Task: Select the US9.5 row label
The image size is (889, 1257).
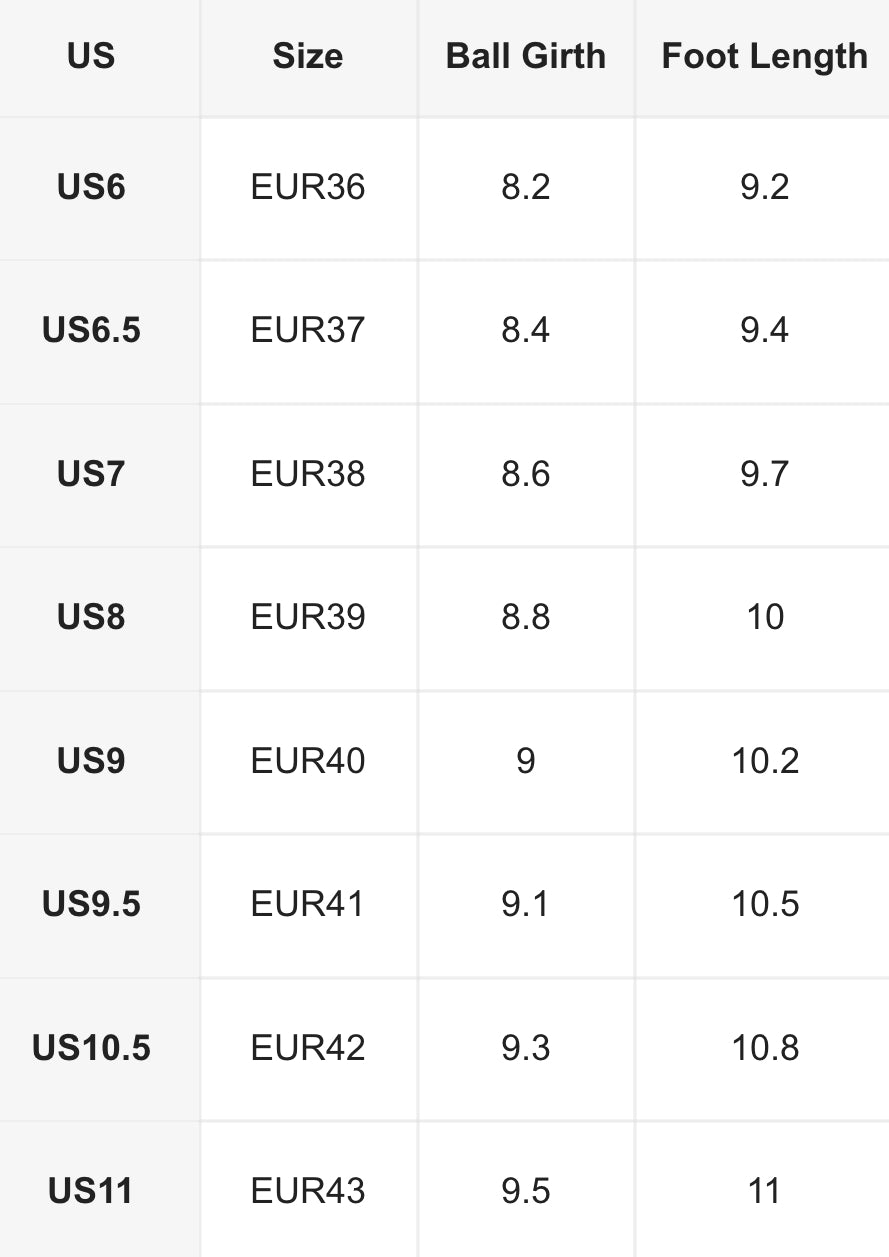Action: [x=91, y=904]
